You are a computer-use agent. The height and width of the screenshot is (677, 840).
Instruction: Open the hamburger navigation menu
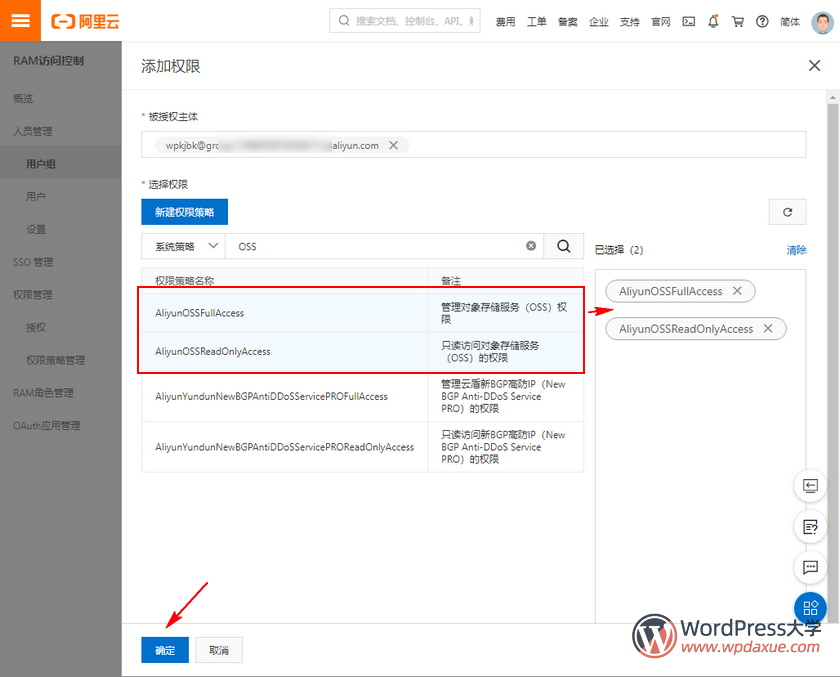click(20, 21)
